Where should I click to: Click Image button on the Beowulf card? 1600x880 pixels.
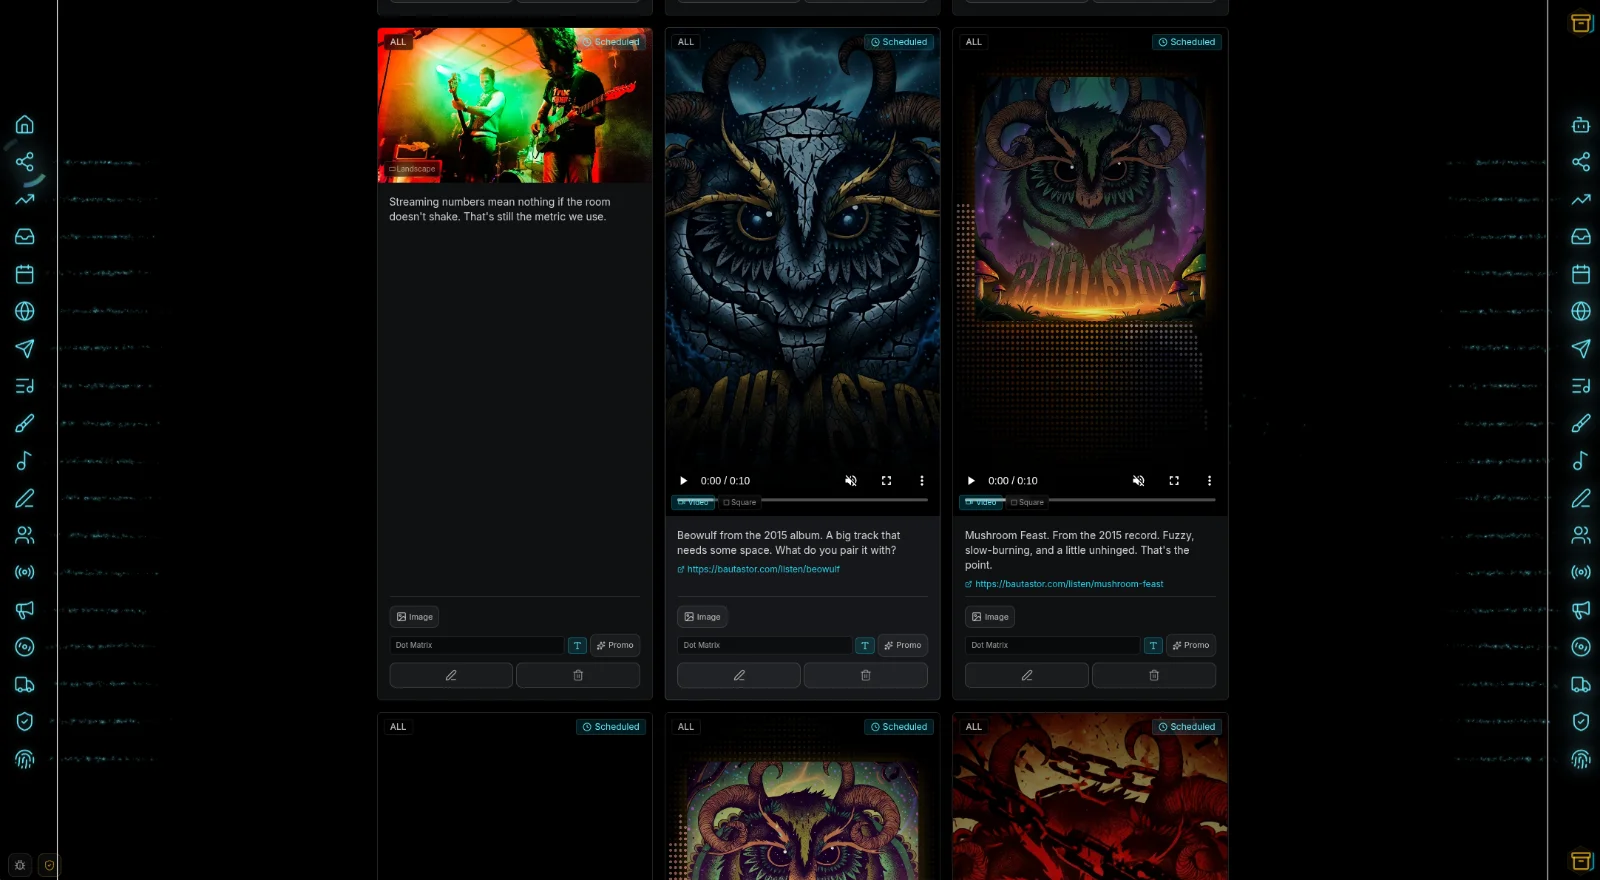point(702,617)
